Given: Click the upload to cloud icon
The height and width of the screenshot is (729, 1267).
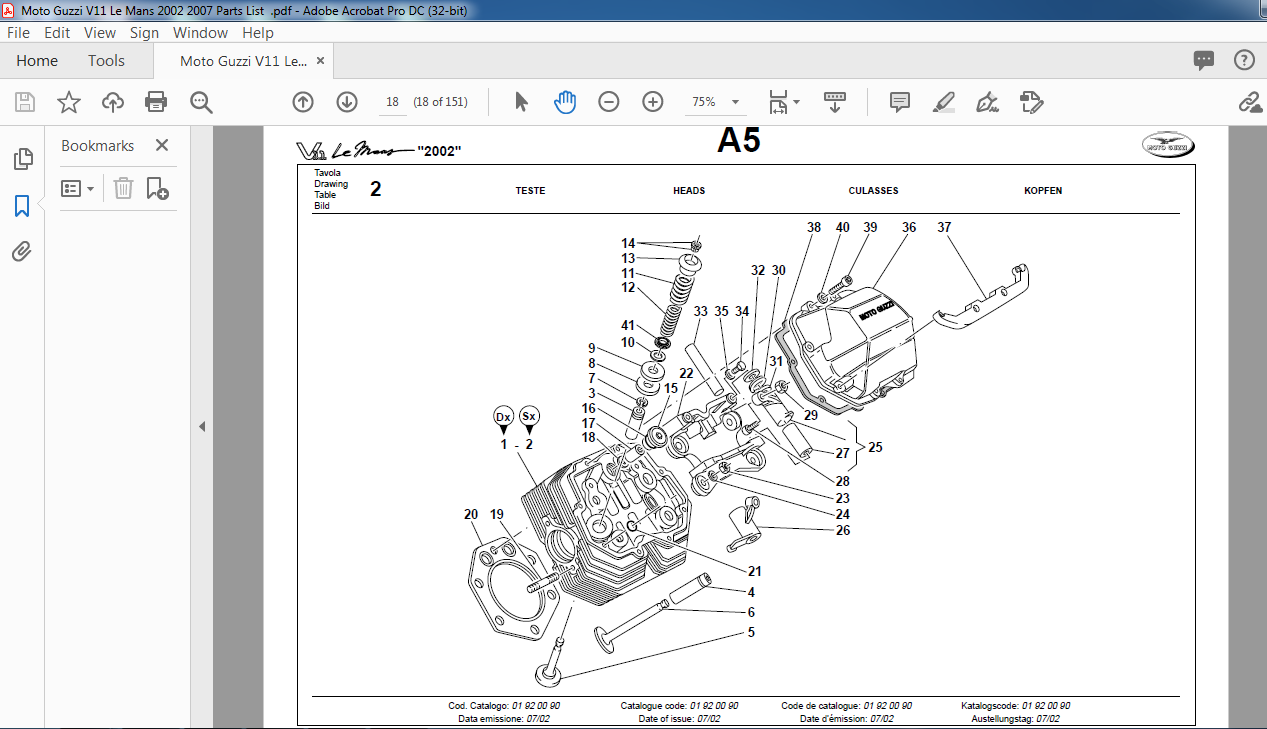Looking at the screenshot, I should point(113,101).
